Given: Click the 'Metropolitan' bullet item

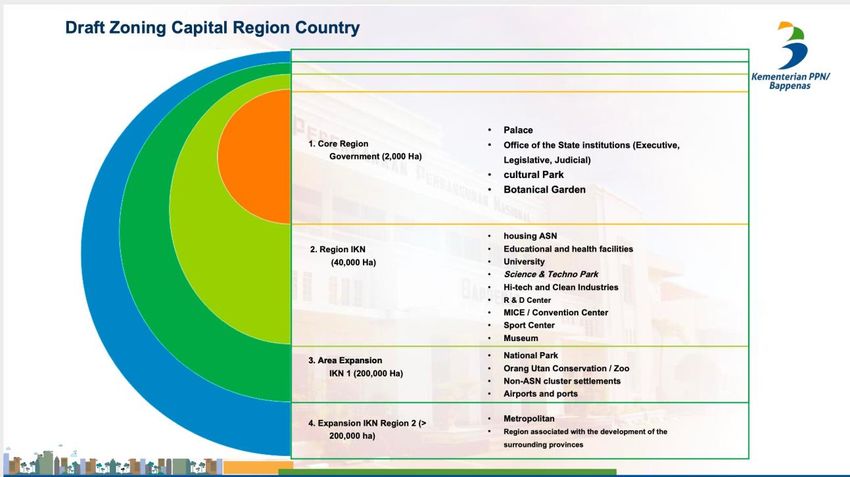Looking at the screenshot, I should [x=529, y=419].
